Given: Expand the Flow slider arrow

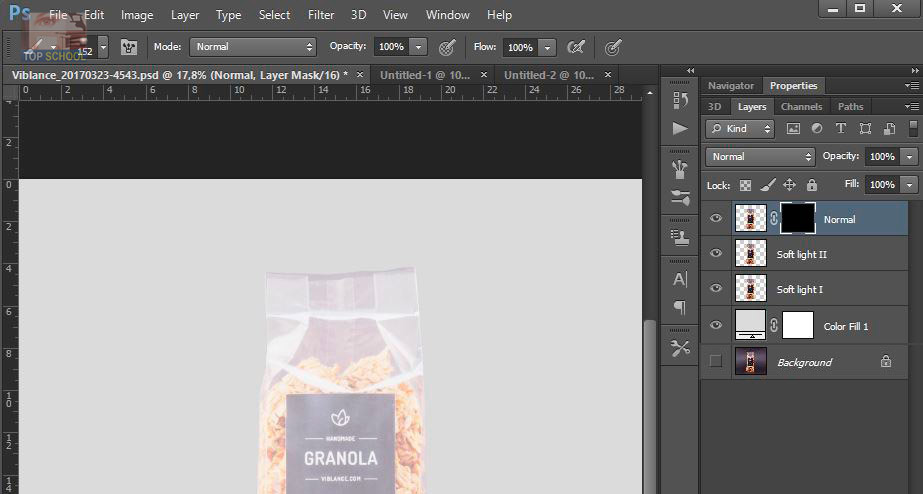Looking at the screenshot, I should tap(547, 48).
